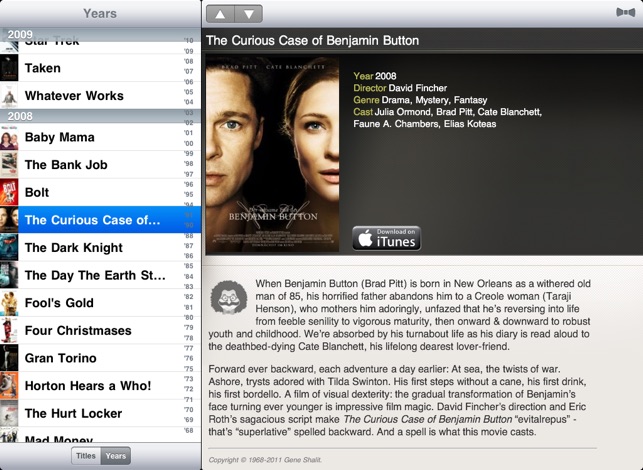The image size is (643, 470).
Task: Tap the Taken poster thumbnail
Action: point(9,68)
